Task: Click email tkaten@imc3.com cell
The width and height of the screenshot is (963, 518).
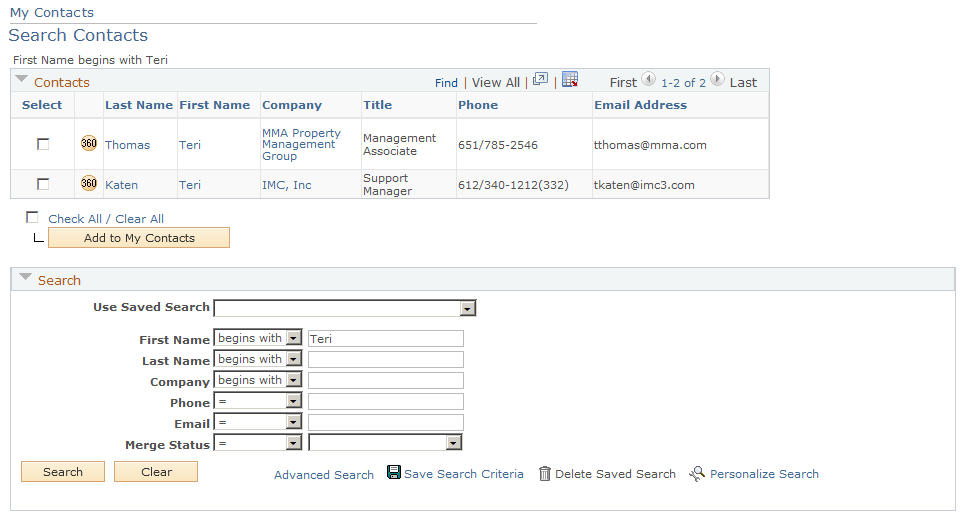Action: click(644, 185)
